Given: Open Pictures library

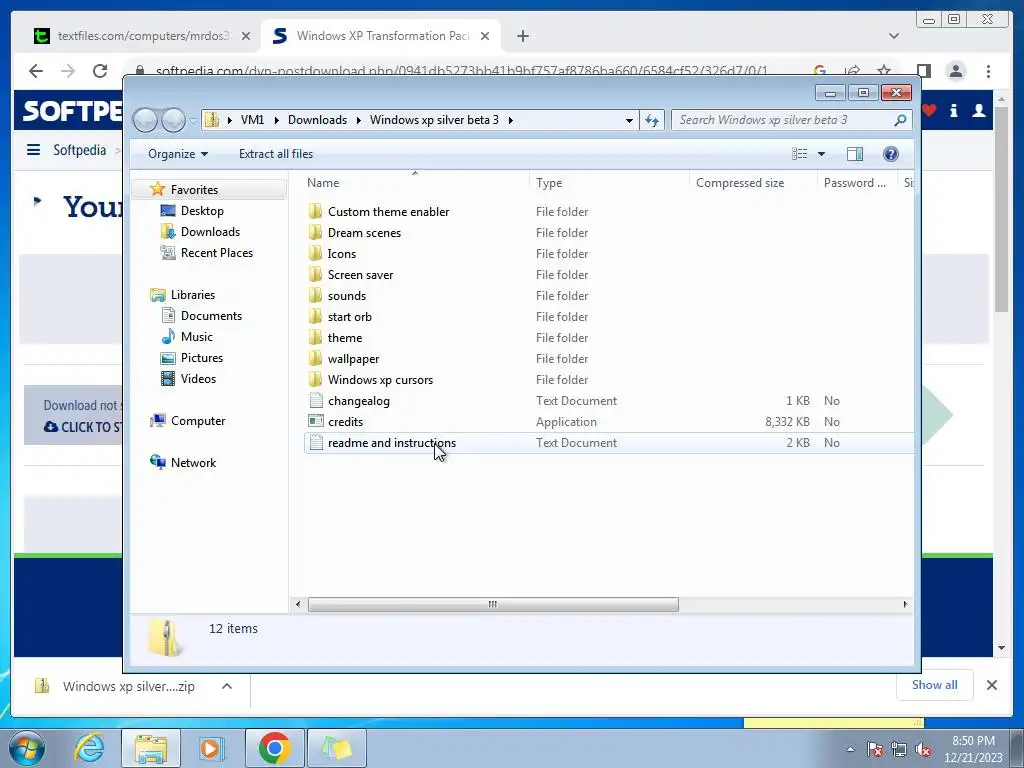Looking at the screenshot, I should (x=201, y=358).
